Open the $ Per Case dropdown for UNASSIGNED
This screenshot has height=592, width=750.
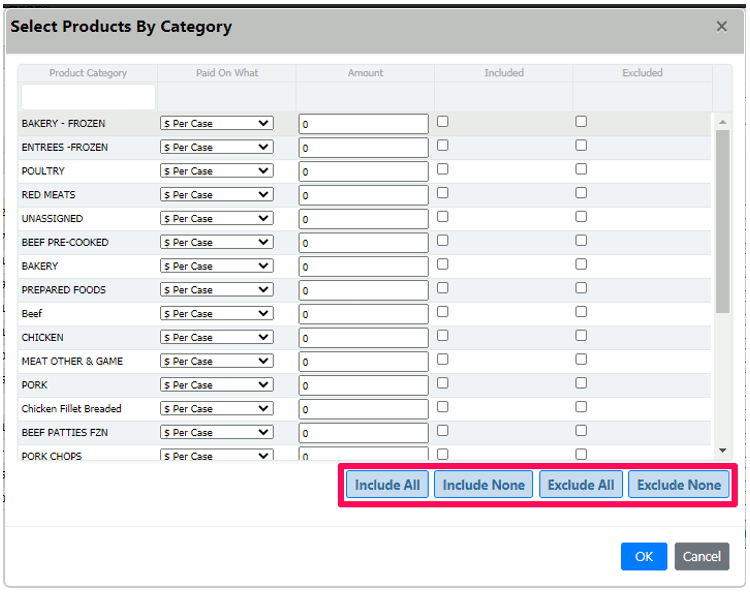tap(216, 219)
